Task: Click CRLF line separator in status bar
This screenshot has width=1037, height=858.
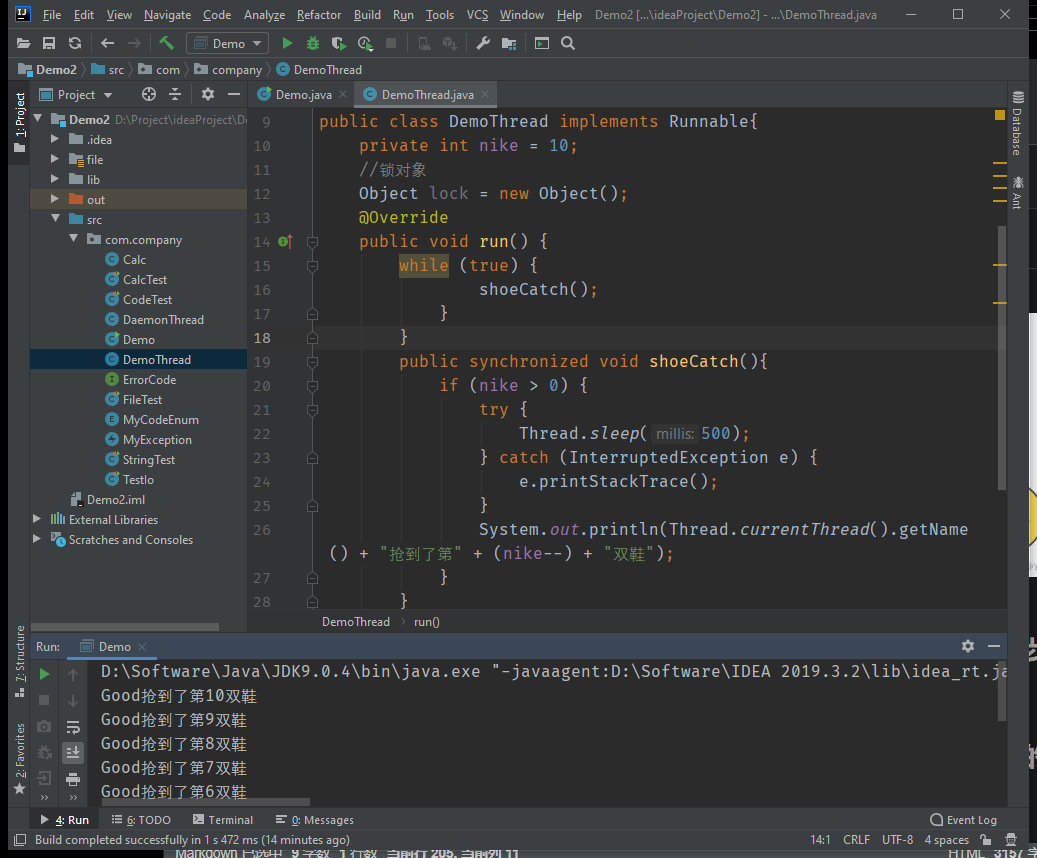Action: 856,839
